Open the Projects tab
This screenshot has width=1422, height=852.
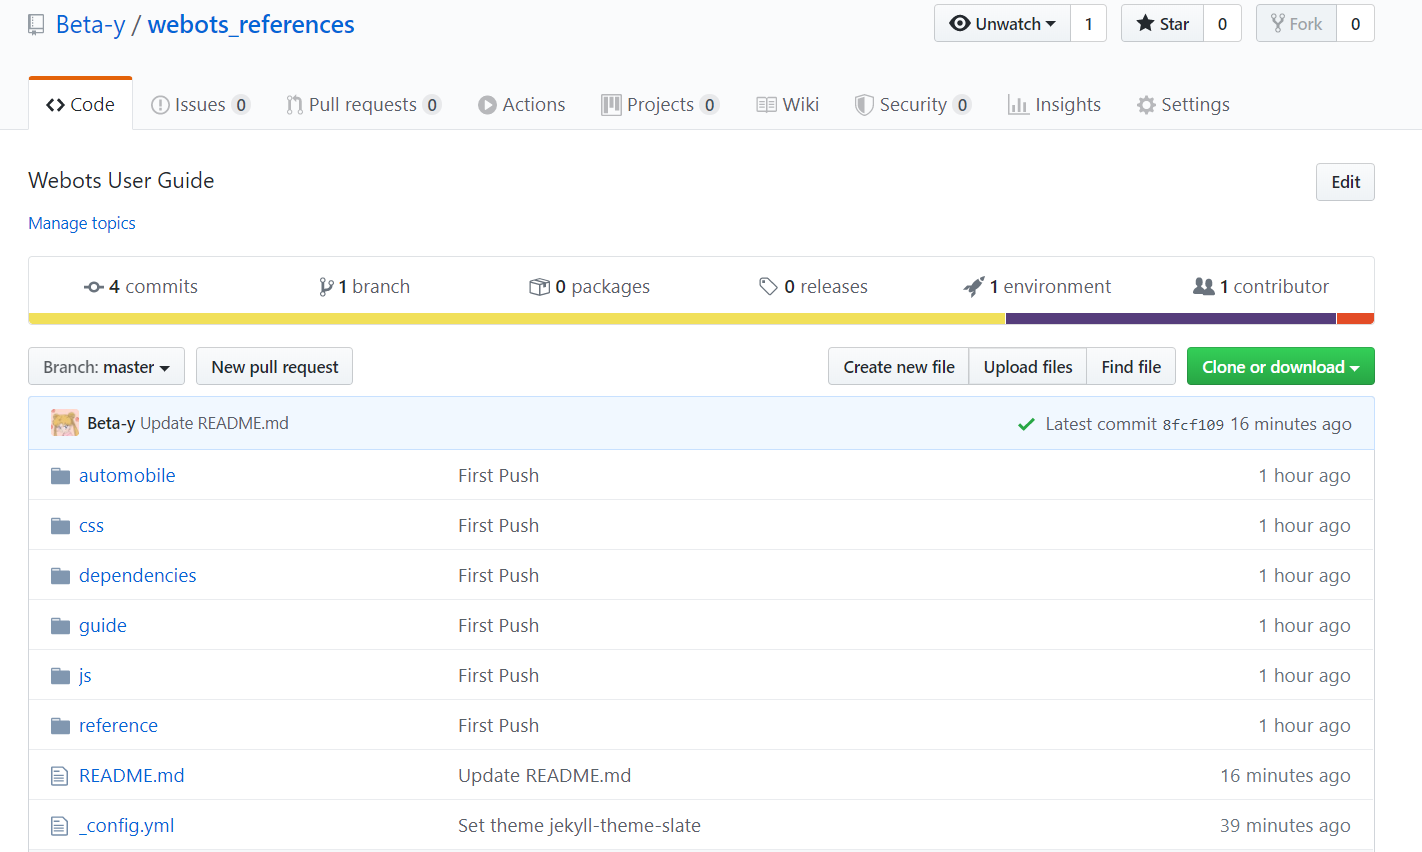click(x=660, y=104)
